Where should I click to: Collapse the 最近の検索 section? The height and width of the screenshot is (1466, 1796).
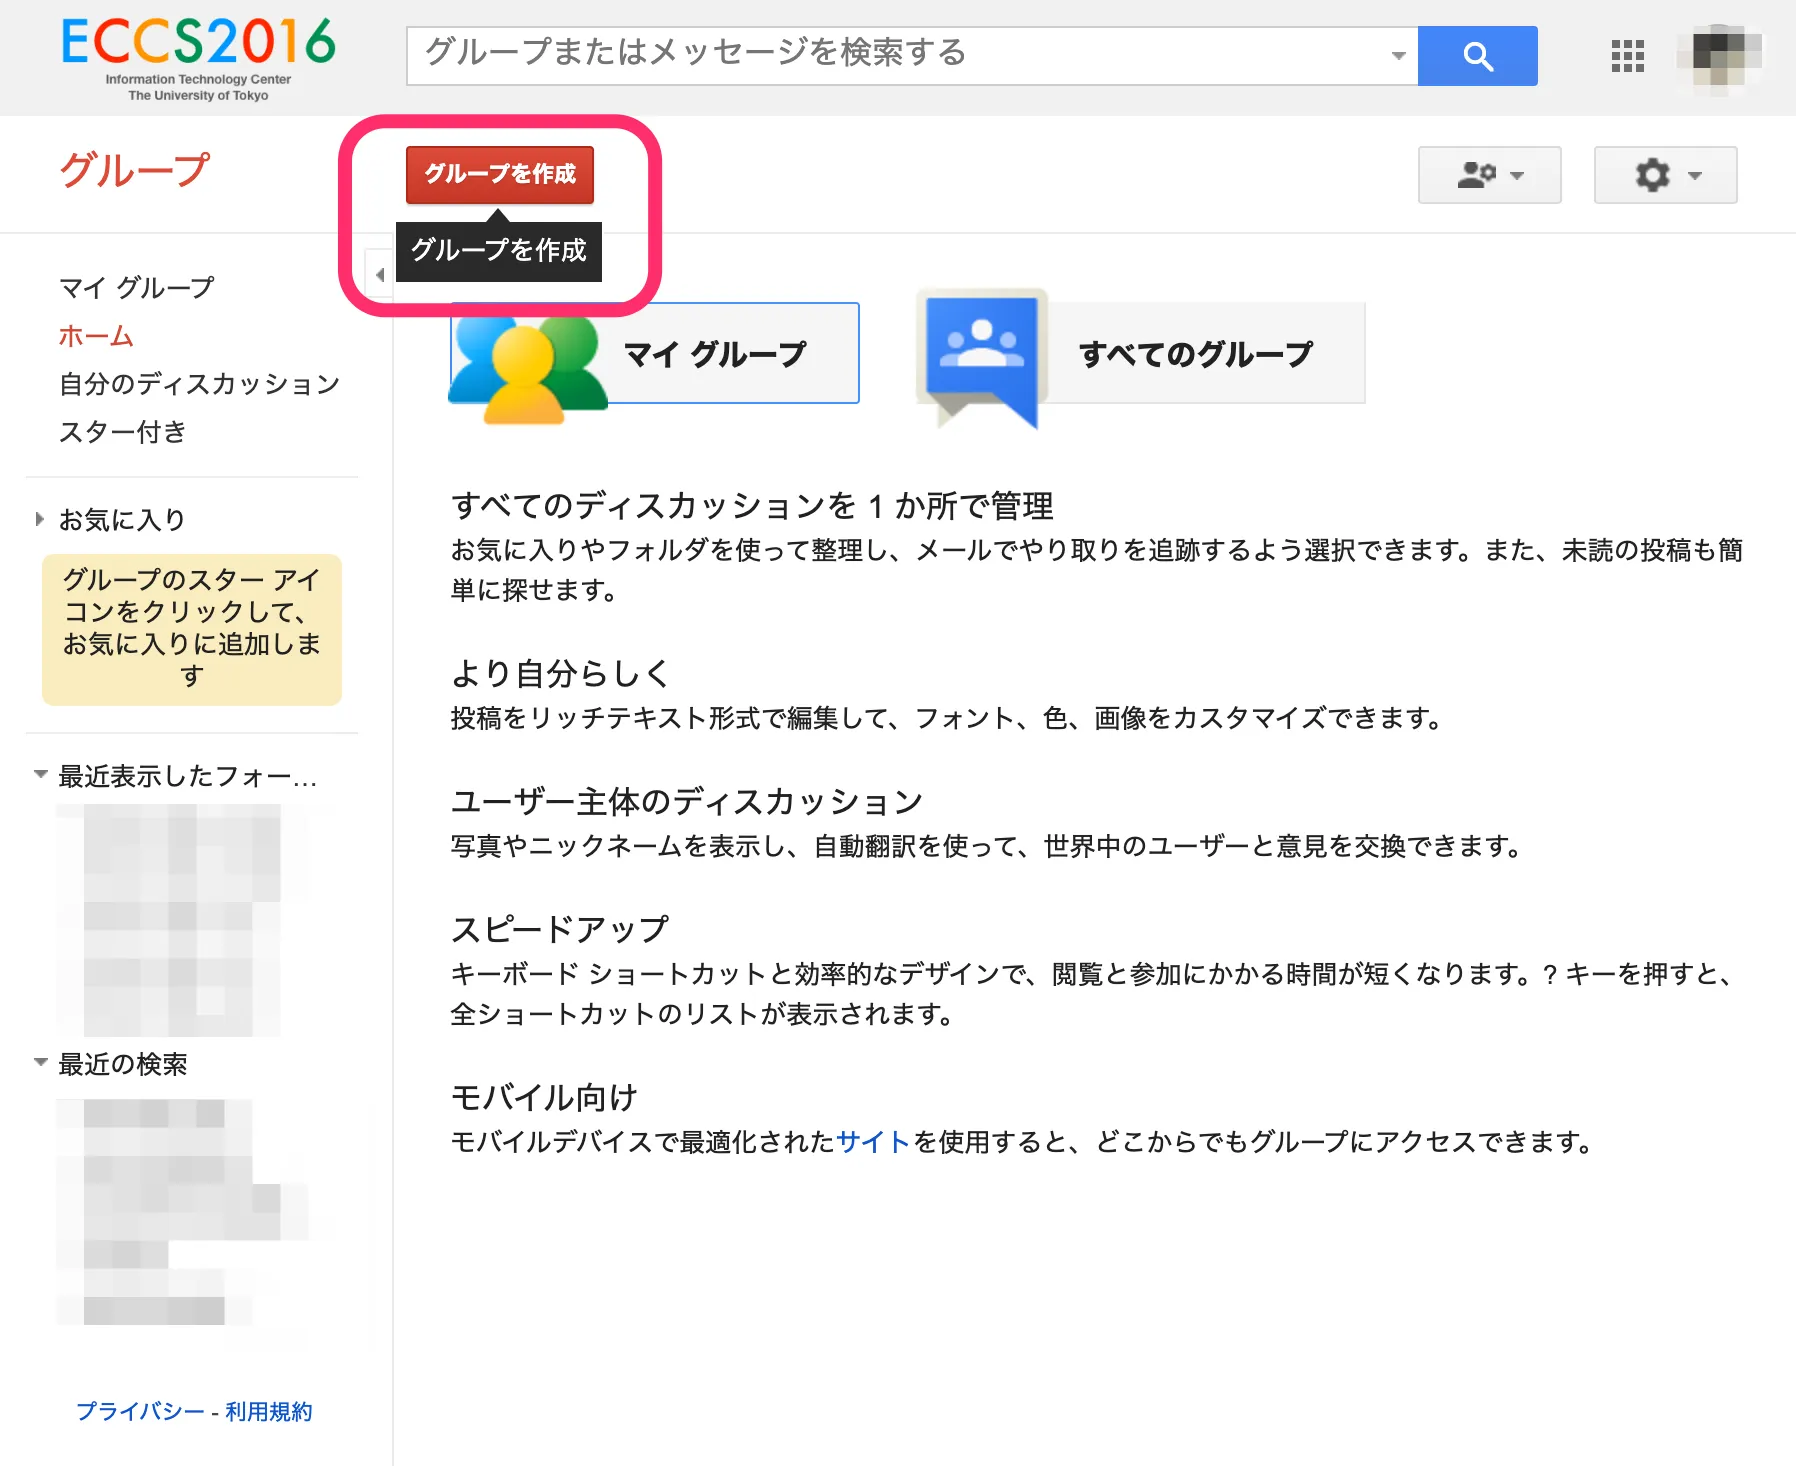pos(40,1063)
